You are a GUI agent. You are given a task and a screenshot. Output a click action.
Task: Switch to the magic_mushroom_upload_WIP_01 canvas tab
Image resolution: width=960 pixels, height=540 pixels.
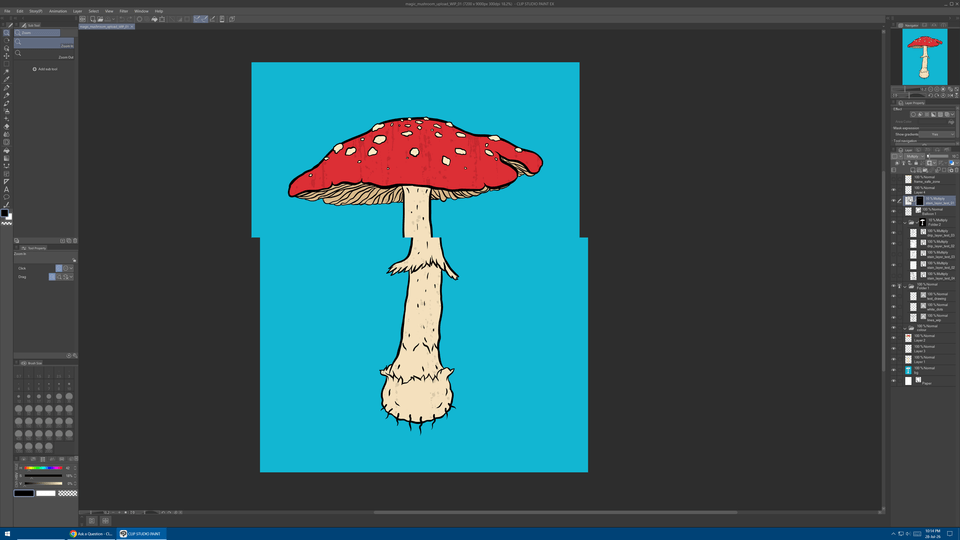click(105, 27)
